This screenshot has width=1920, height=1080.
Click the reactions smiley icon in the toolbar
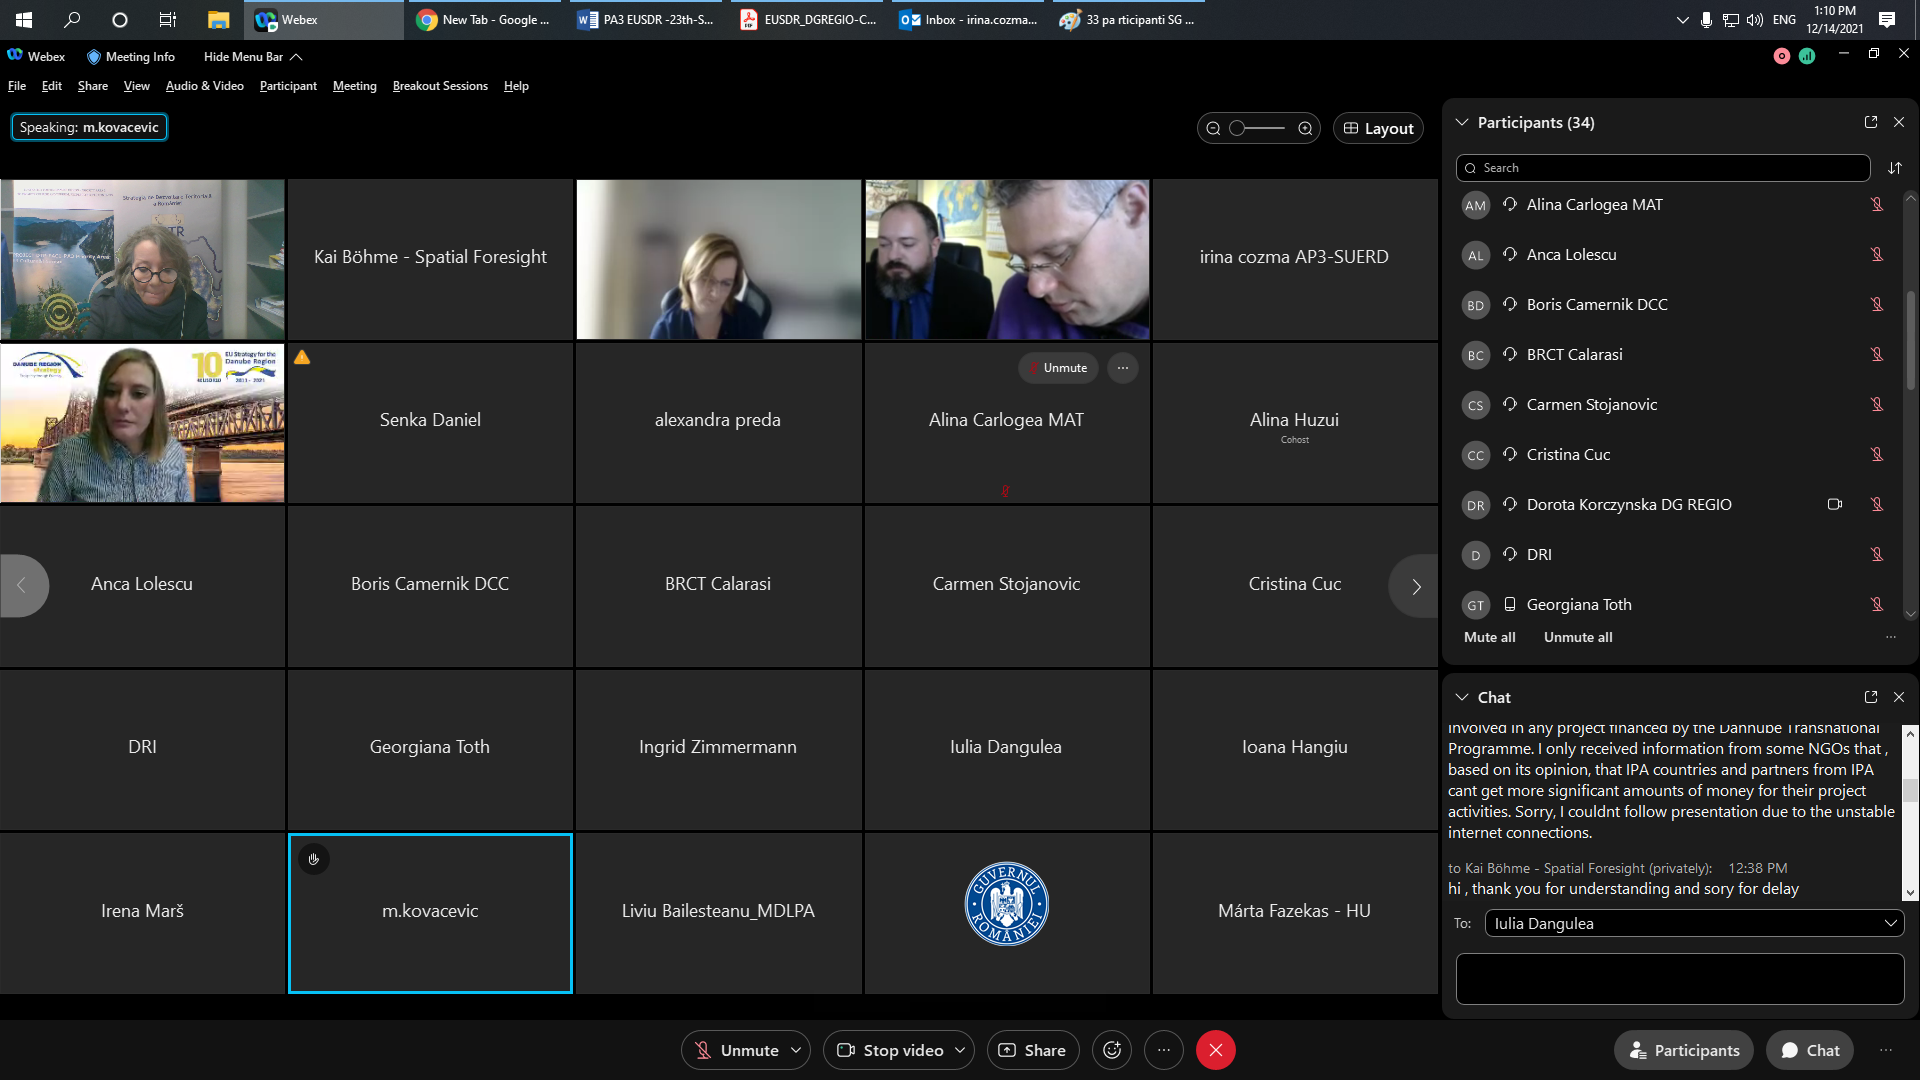(1112, 1050)
